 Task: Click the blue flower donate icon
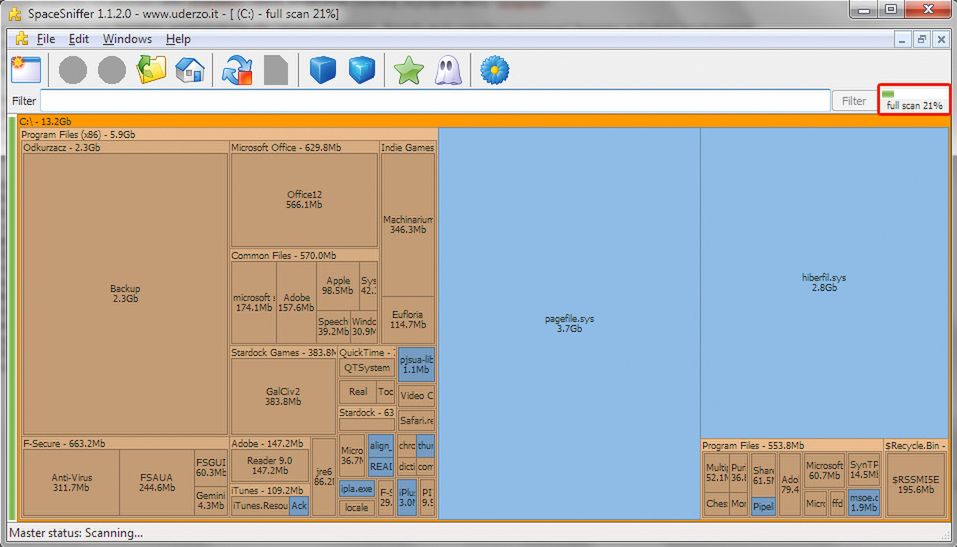(x=494, y=70)
